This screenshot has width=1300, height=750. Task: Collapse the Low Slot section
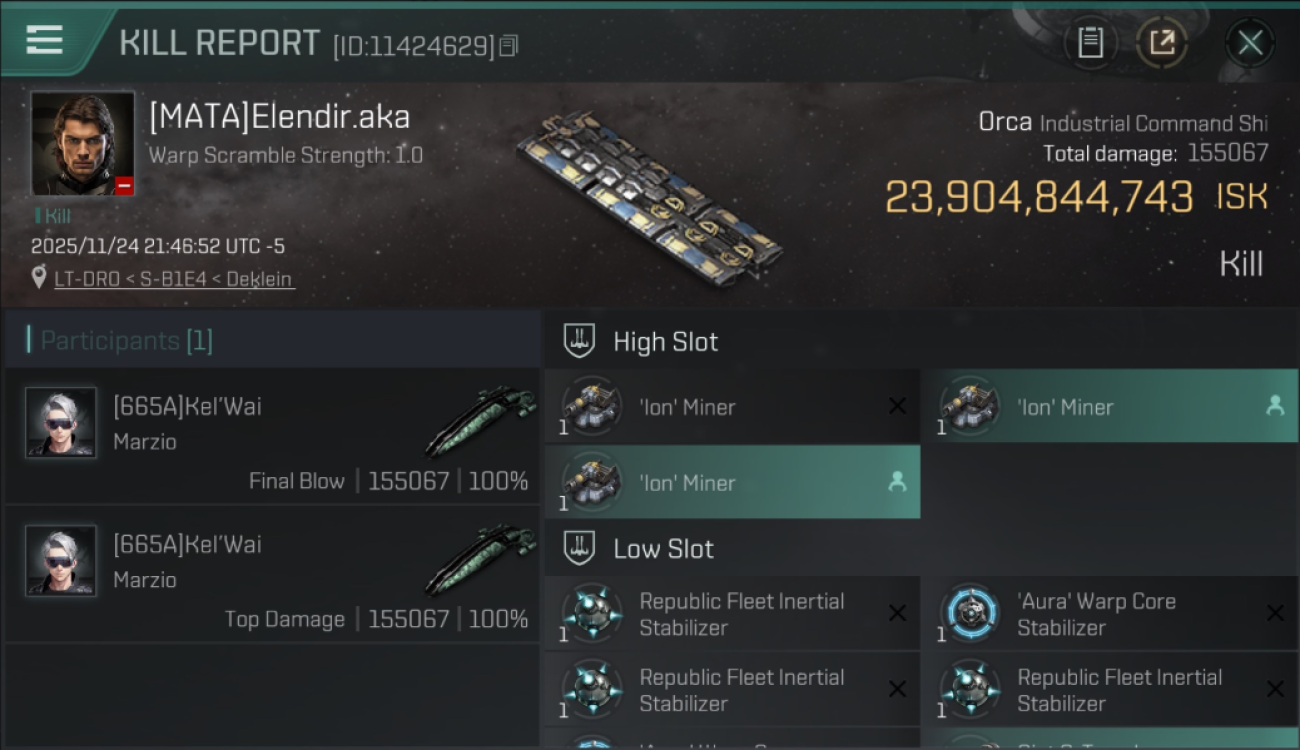click(663, 549)
